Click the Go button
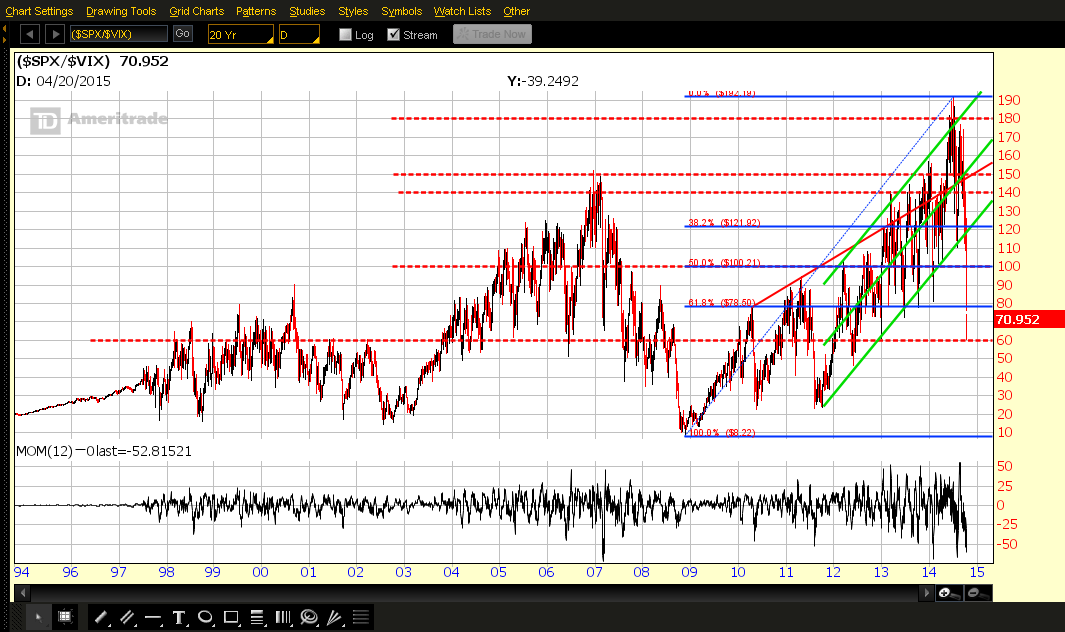The height and width of the screenshot is (632, 1065). pos(182,33)
